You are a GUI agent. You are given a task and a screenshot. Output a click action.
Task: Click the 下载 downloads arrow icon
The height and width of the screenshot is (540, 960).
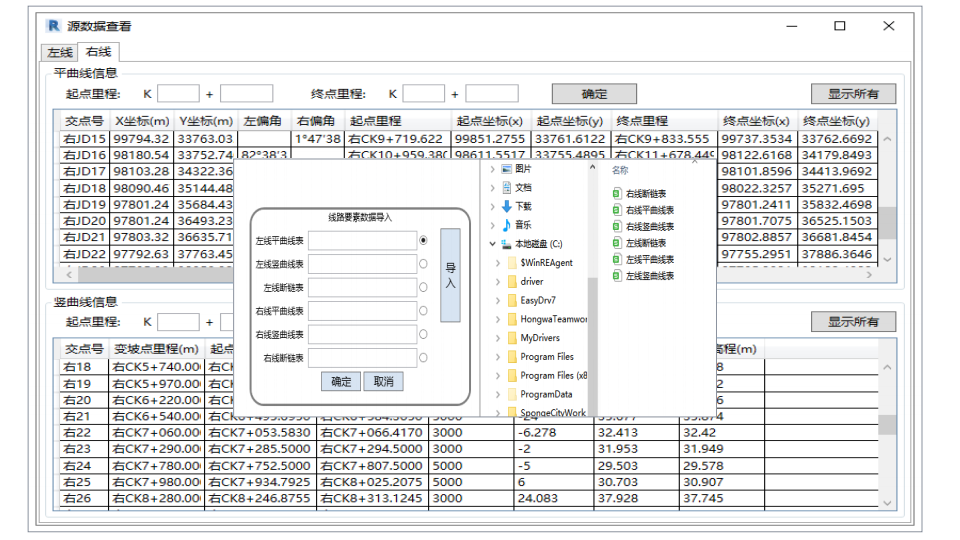pyautogui.click(x=506, y=206)
